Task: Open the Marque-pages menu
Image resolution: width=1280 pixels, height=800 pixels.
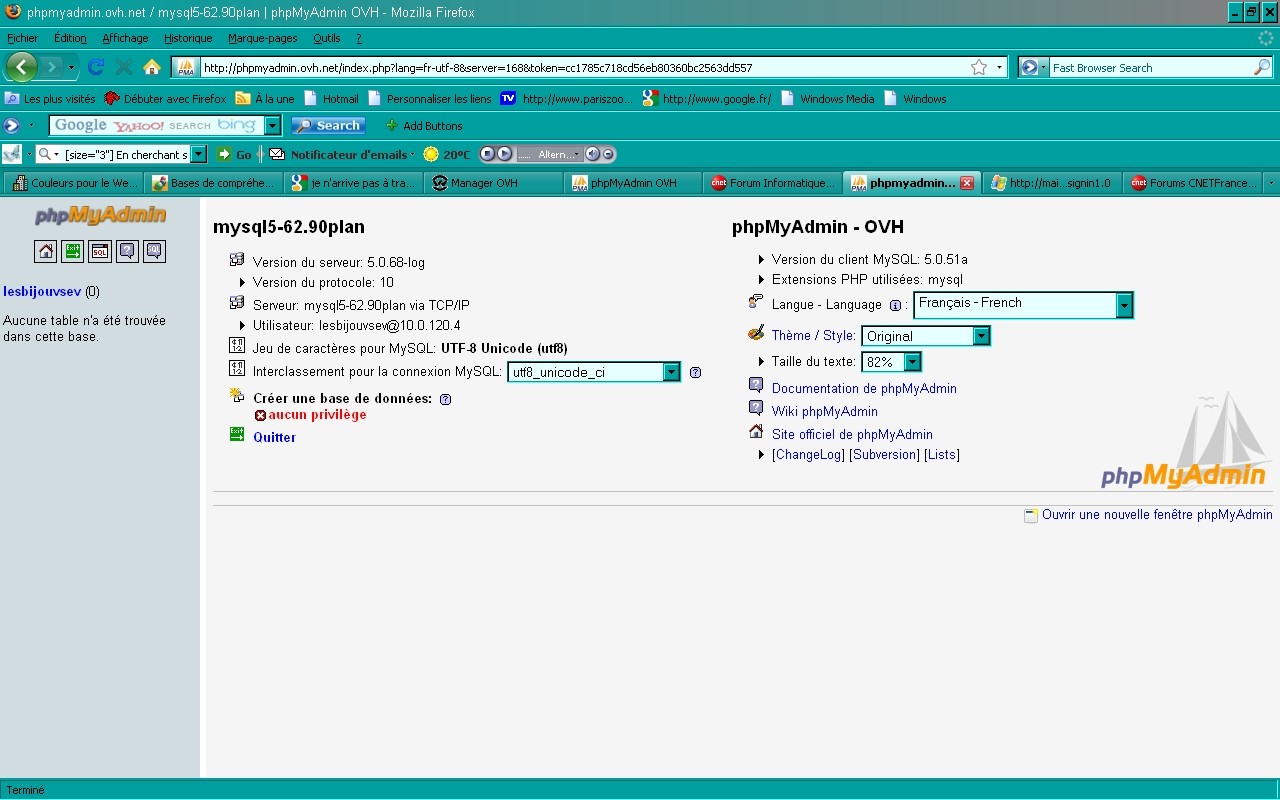Action: tap(263, 38)
